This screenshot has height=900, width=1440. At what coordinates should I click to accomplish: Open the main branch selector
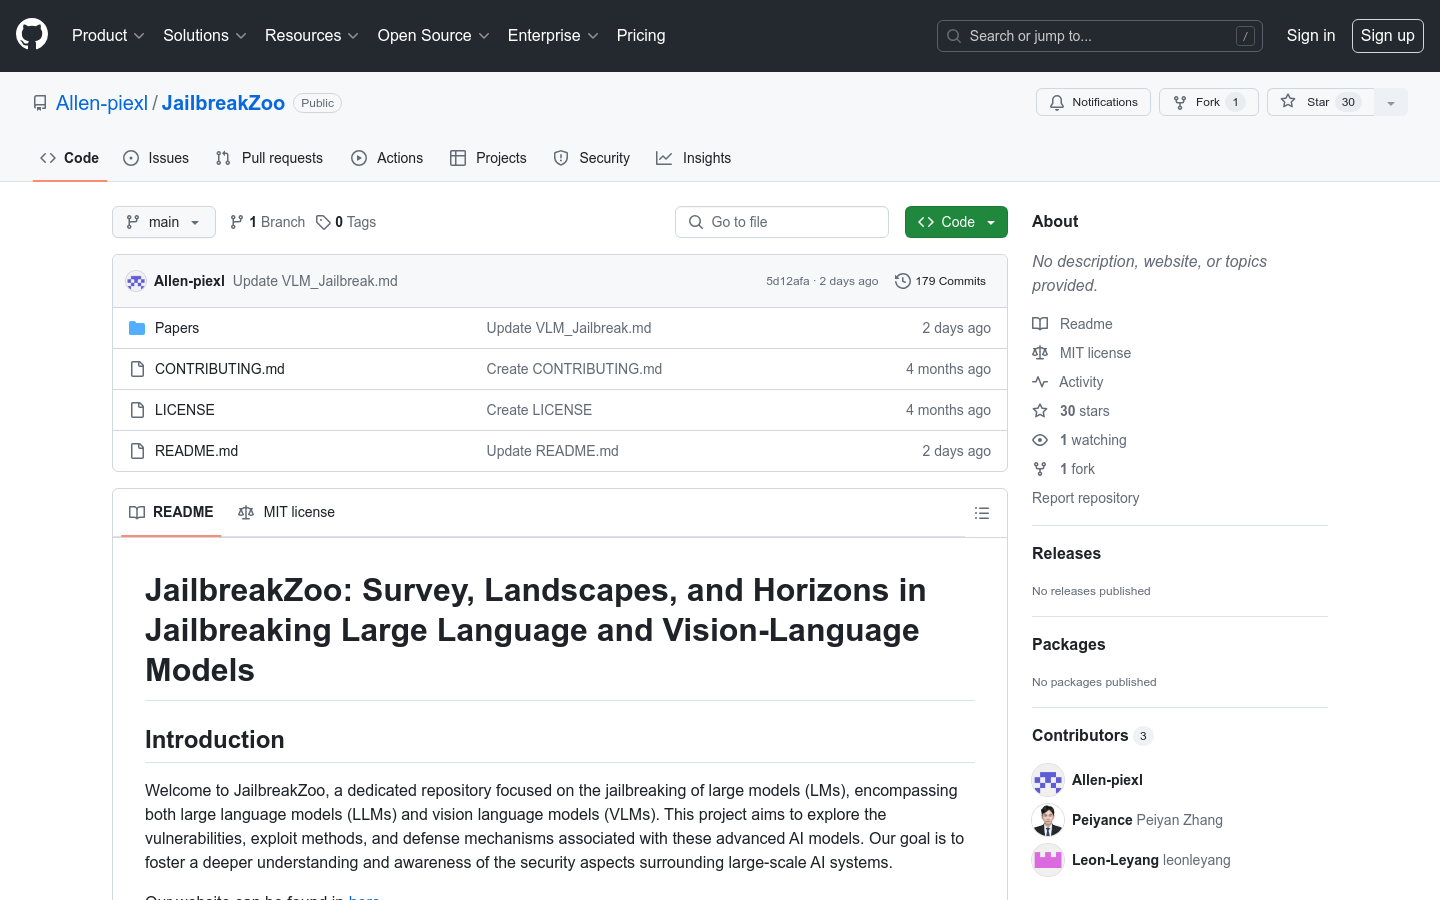pyautogui.click(x=164, y=222)
